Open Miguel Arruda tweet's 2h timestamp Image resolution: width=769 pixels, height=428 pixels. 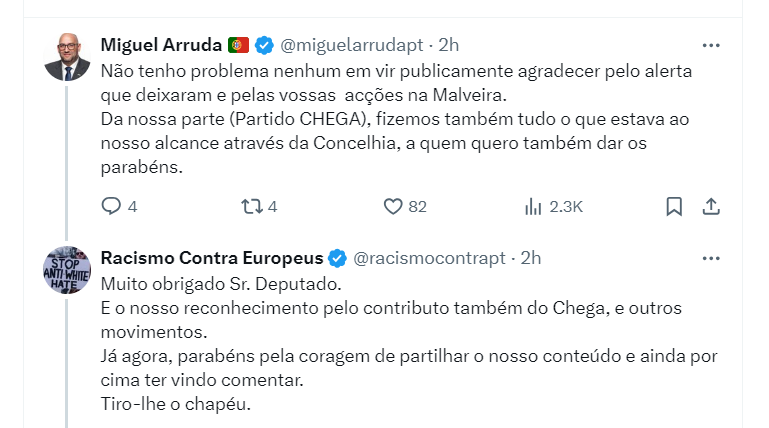[x=450, y=45]
